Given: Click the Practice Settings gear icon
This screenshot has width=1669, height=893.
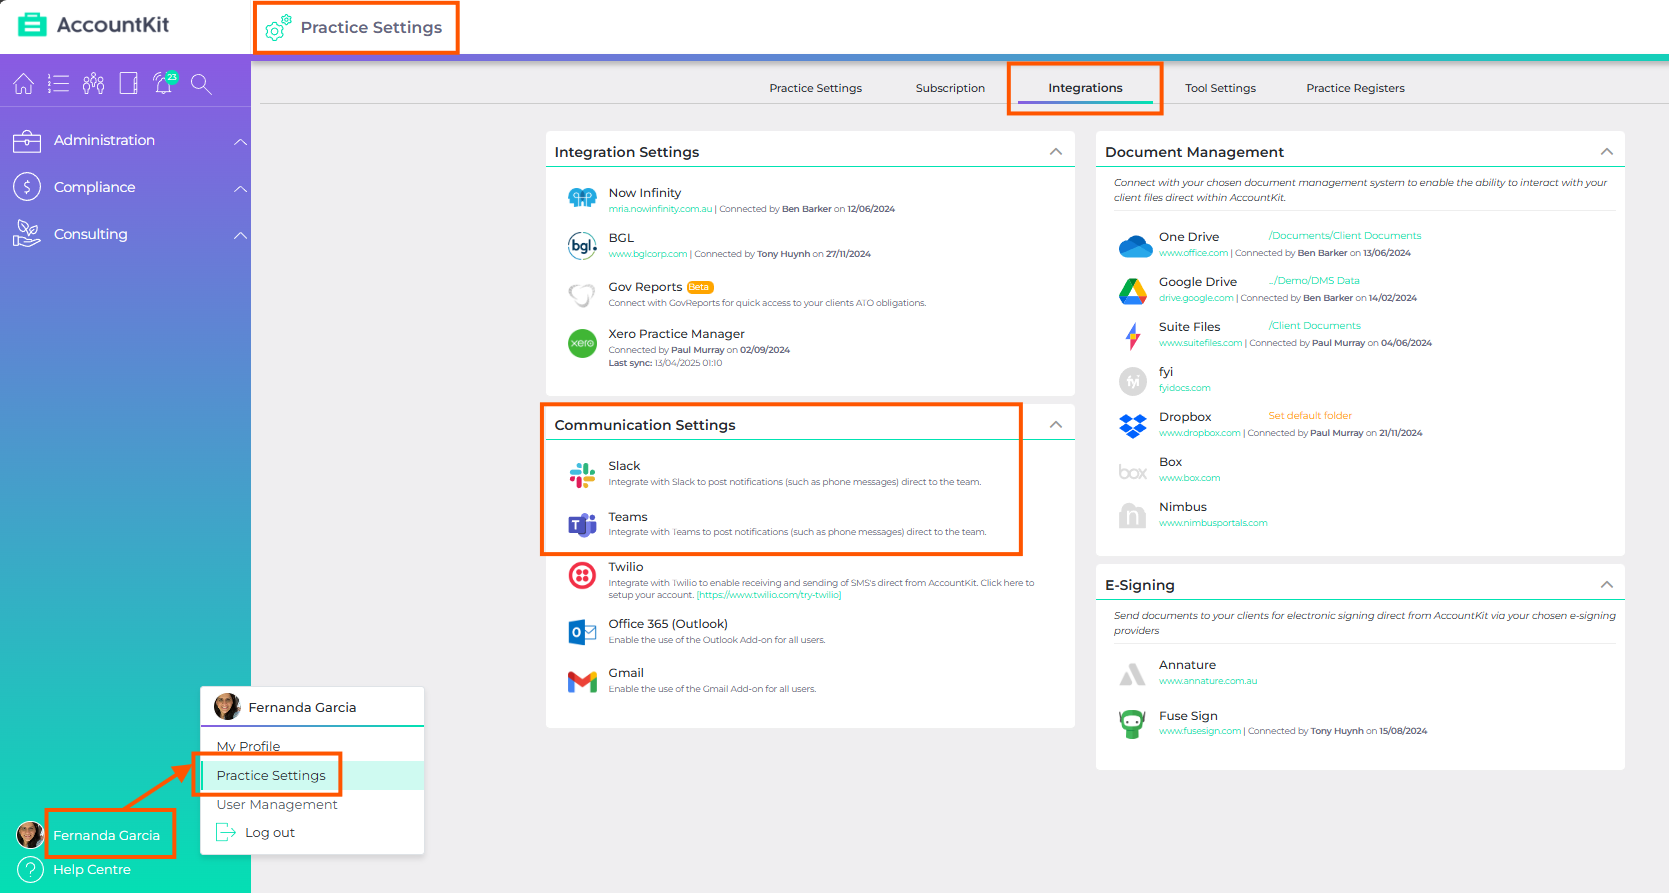Looking at the screenshot, I should (x=277, y=28).
